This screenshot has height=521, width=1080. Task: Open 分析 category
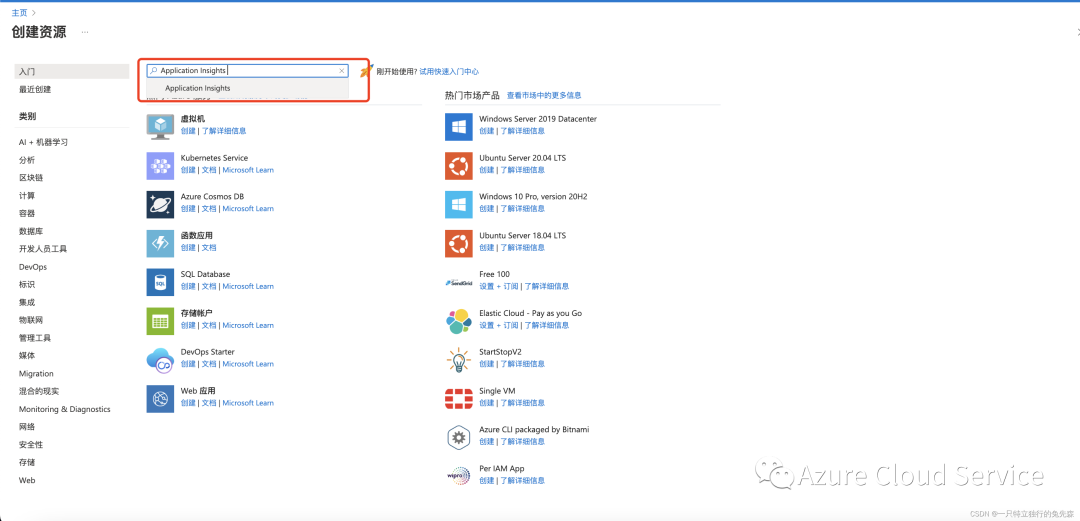point(27,160)
